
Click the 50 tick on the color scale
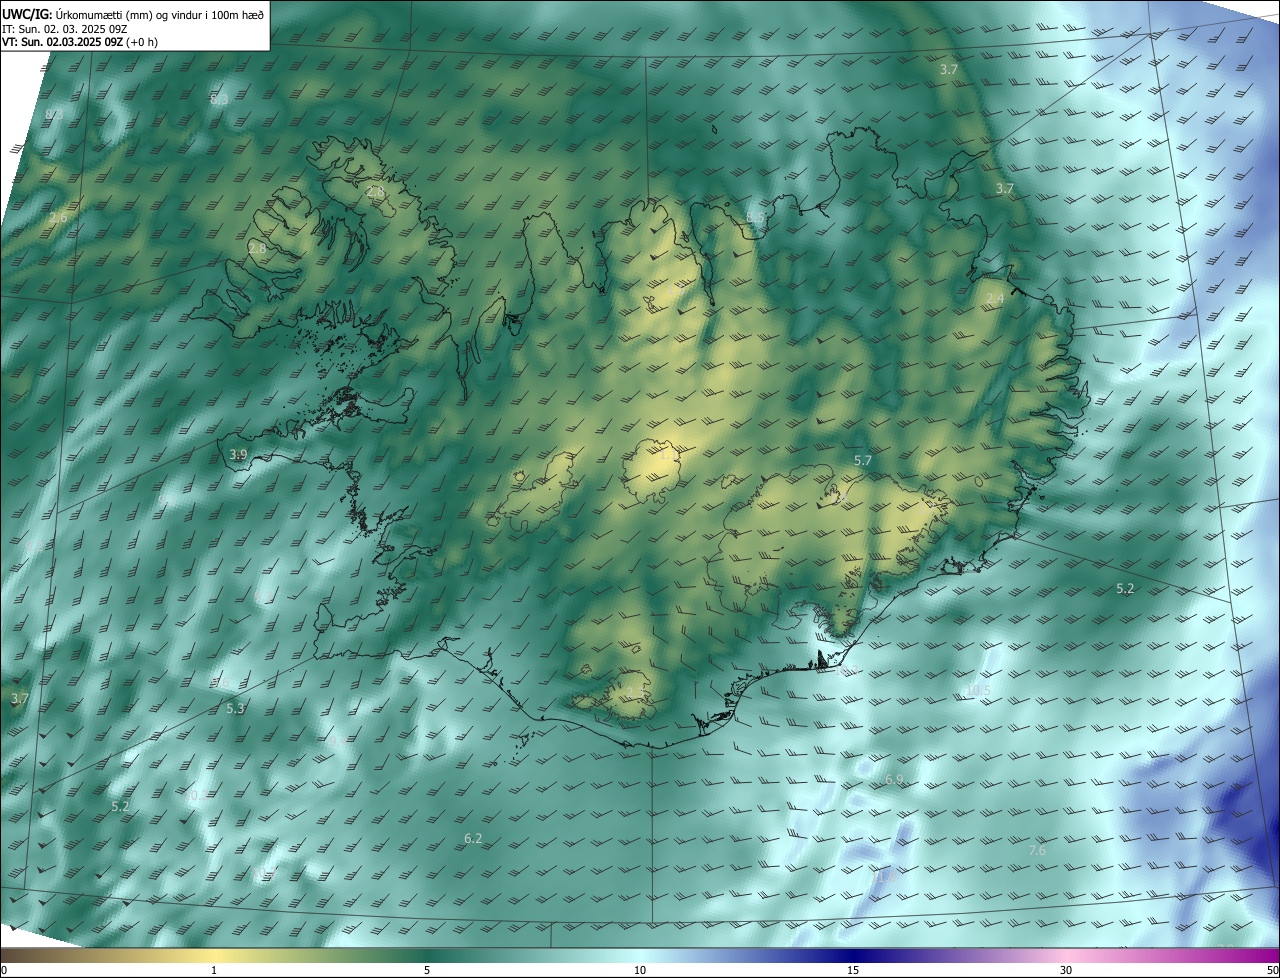[x=1272, y=970]
